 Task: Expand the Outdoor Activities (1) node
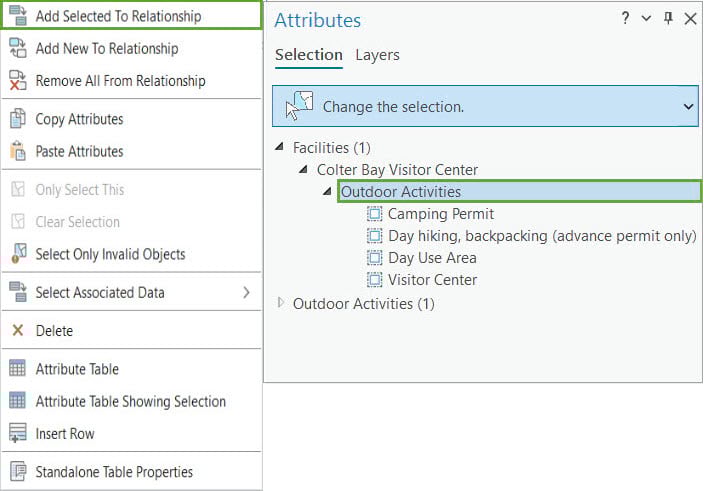pos(281,303)
